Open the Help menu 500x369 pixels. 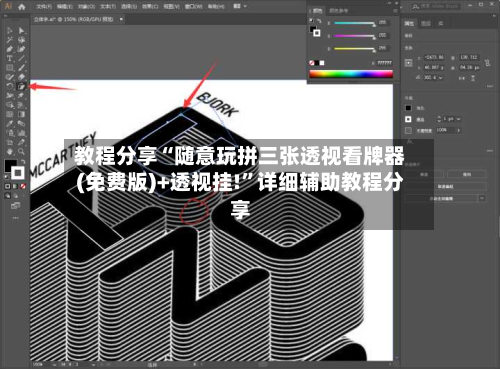pos(216,6)
